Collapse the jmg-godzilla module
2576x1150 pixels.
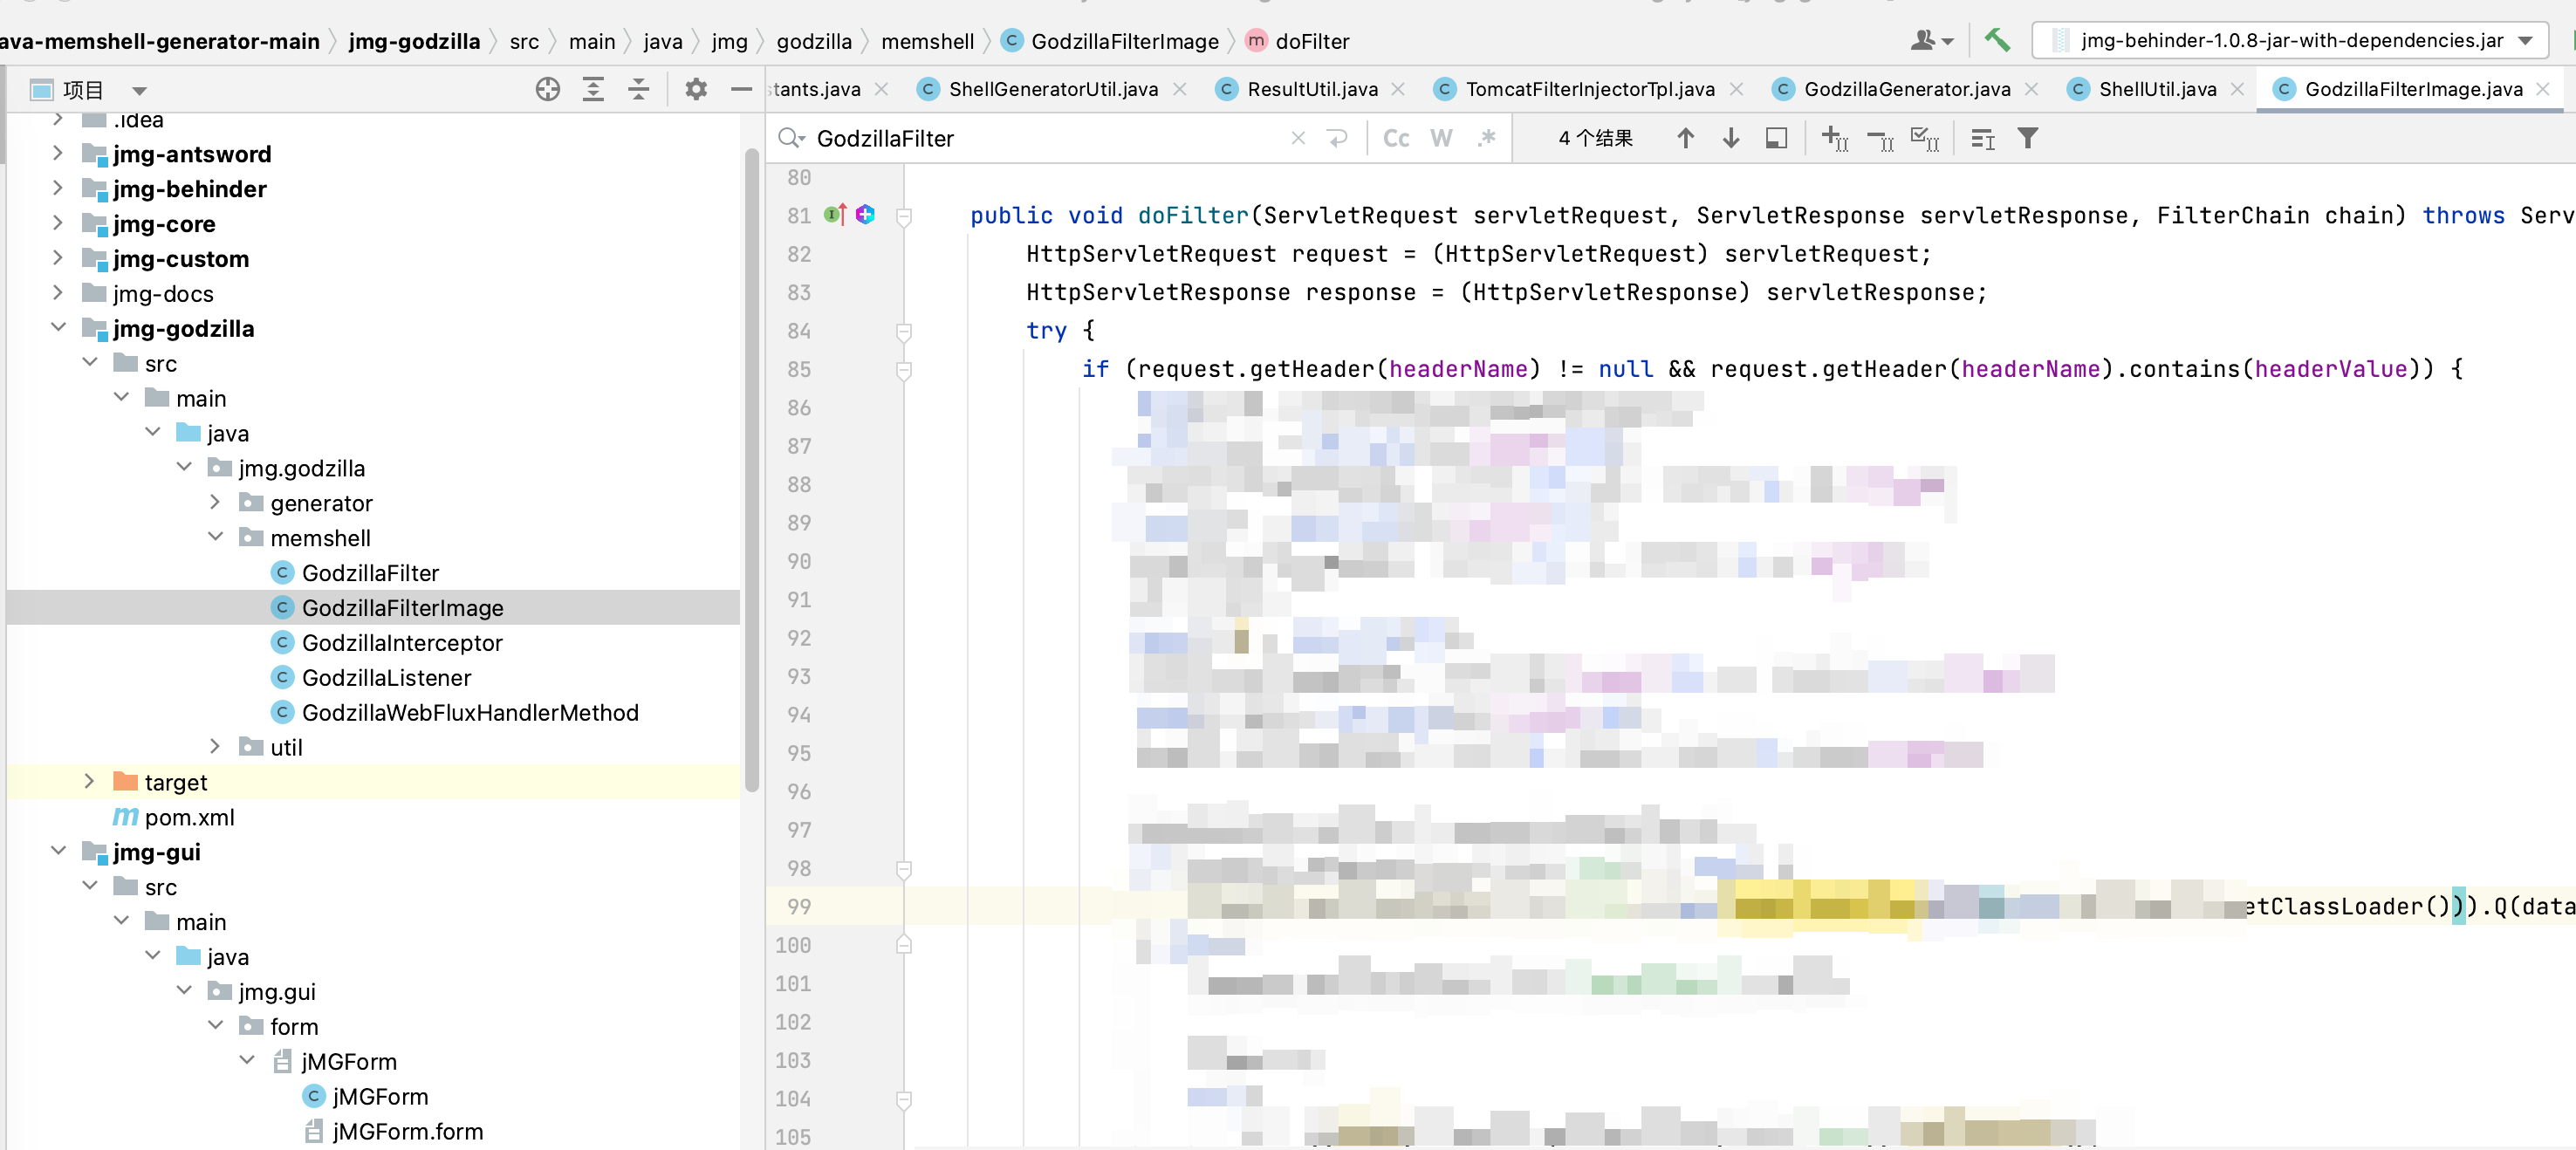click(58, 327)
